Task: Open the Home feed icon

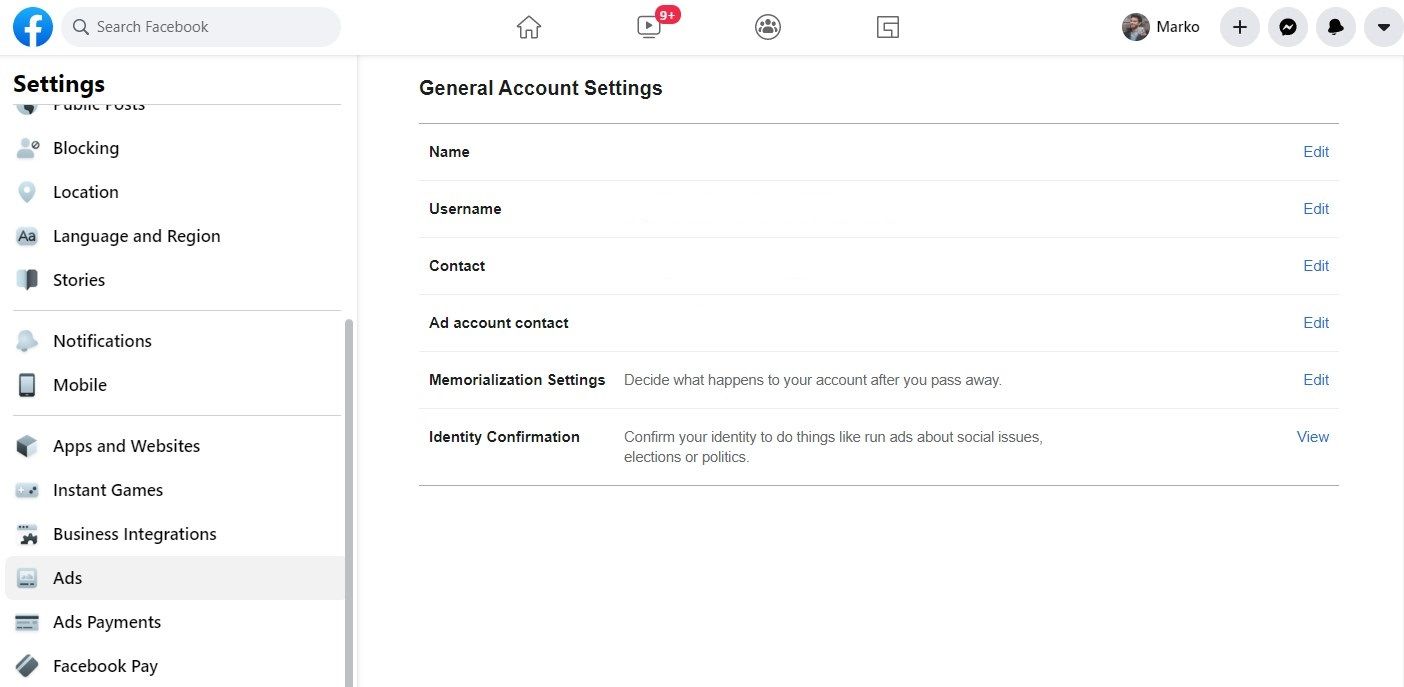Action: [529, 27]
